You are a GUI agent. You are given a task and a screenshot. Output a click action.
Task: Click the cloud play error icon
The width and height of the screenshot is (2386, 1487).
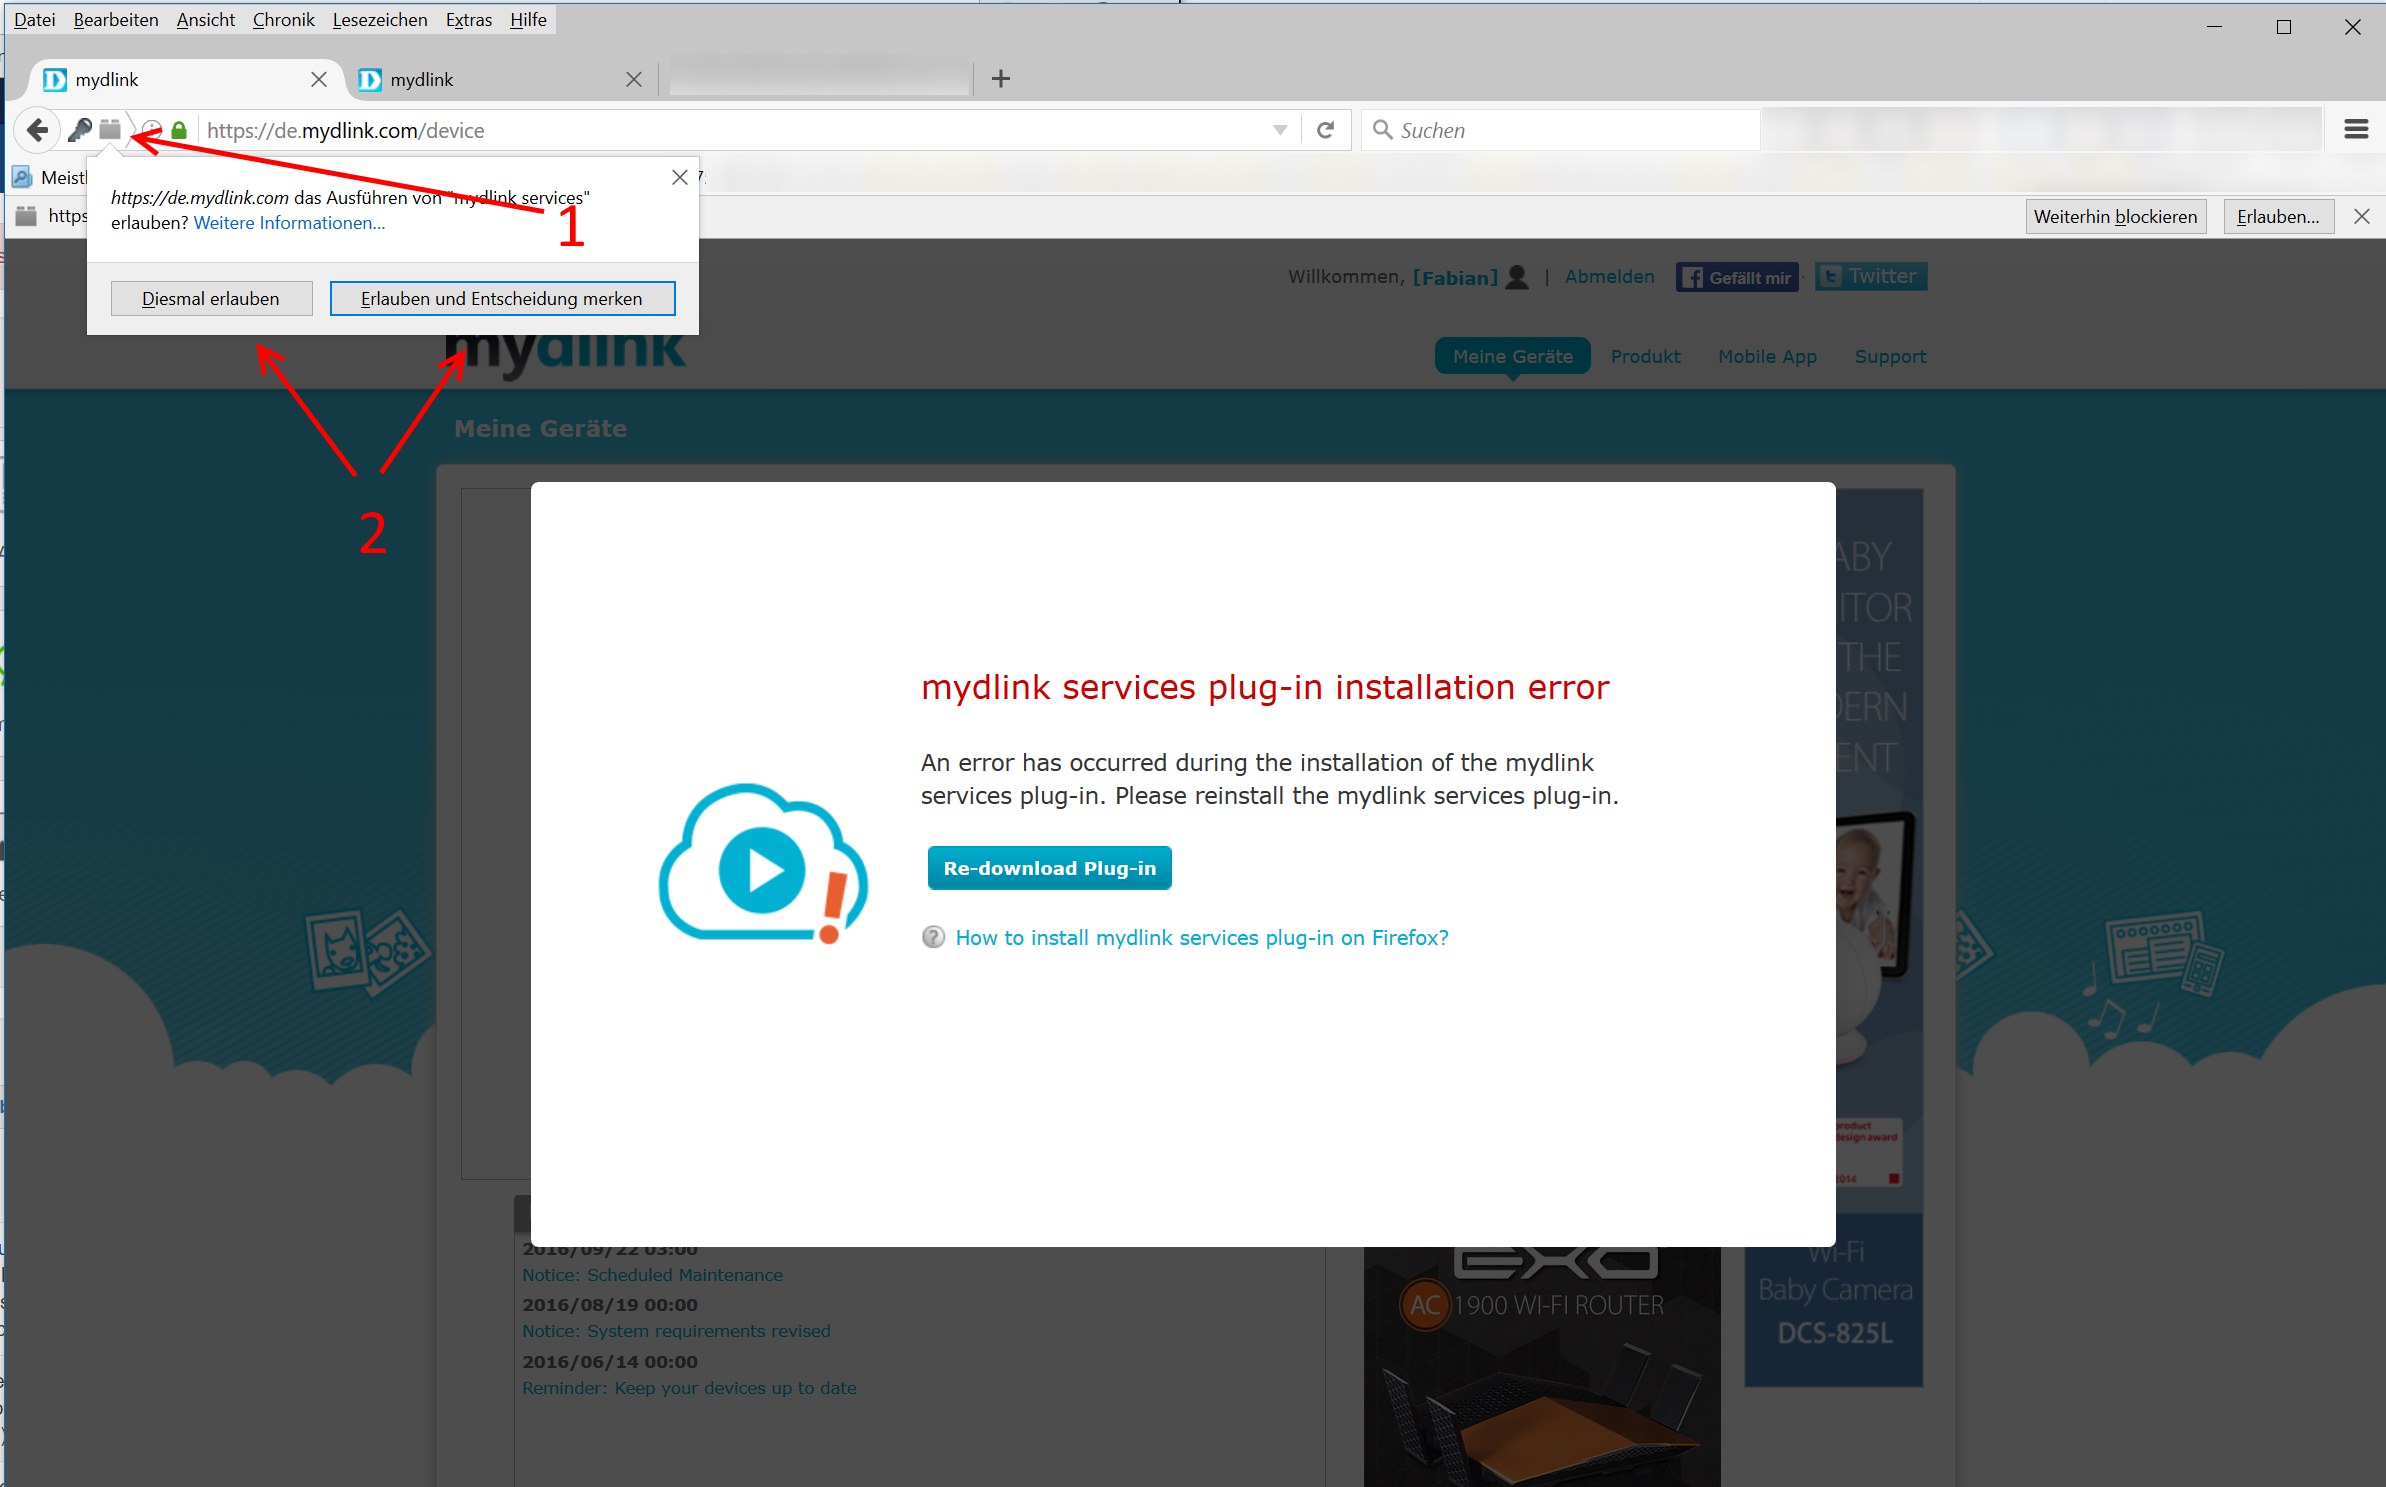click(764, 863)
